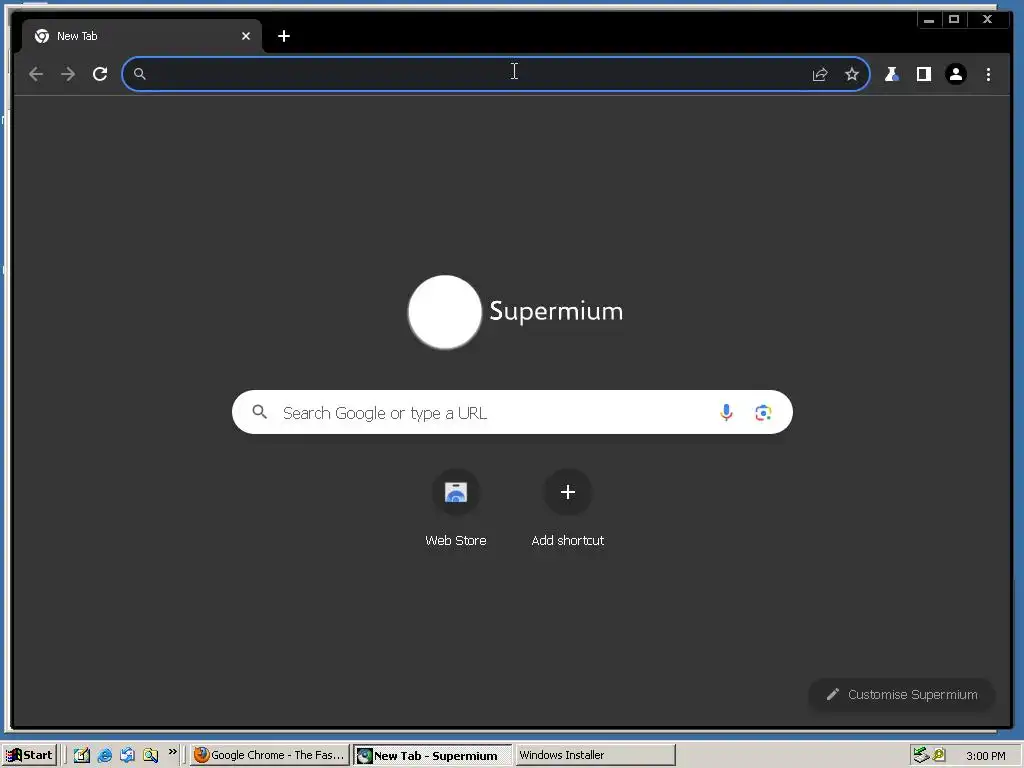Switch to the Google Chrome Firefox taskbar window
This screenshot has width=1024, height=768.
(270, 756)
